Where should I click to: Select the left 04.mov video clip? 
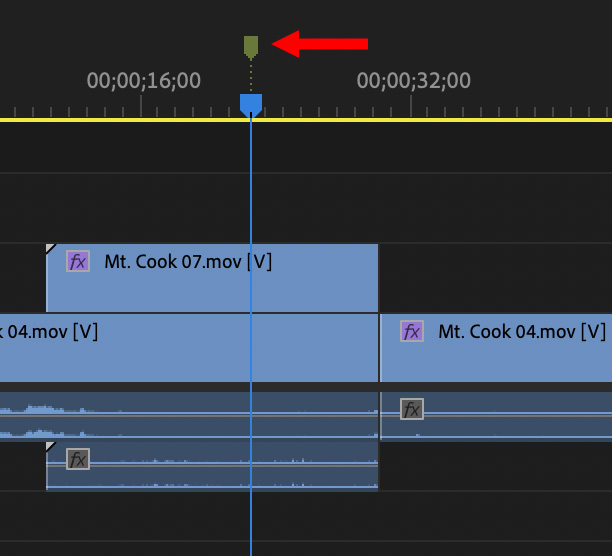tap(150, 355)
